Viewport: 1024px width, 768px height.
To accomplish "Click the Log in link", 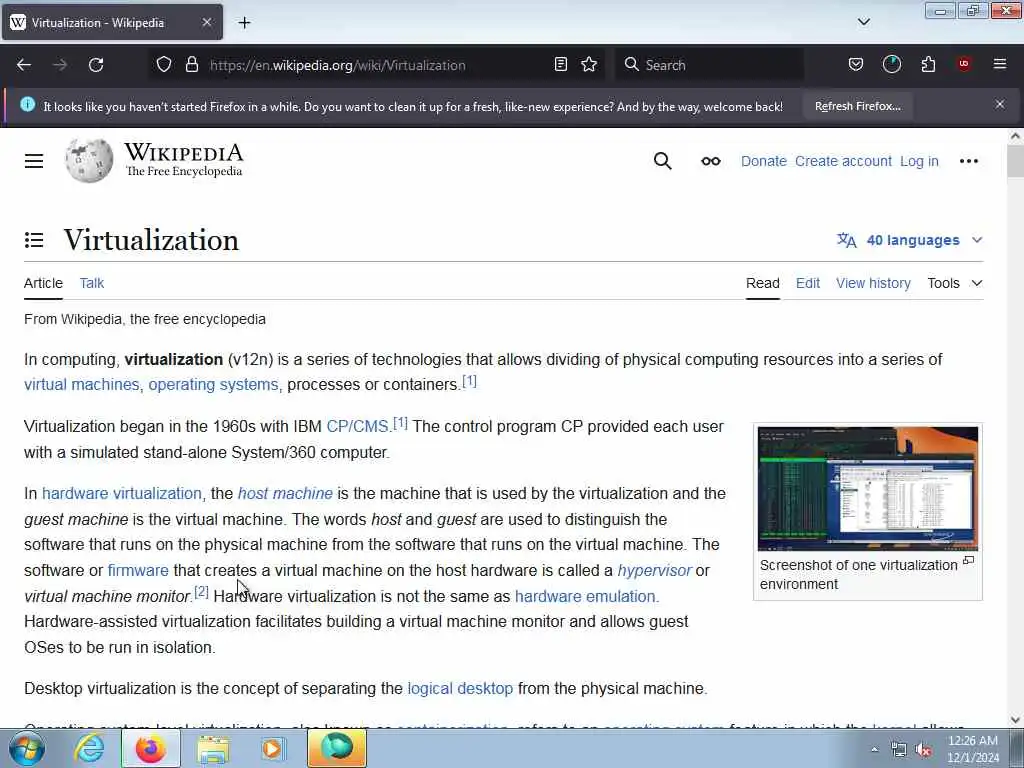I will click(x=919, y=161).
